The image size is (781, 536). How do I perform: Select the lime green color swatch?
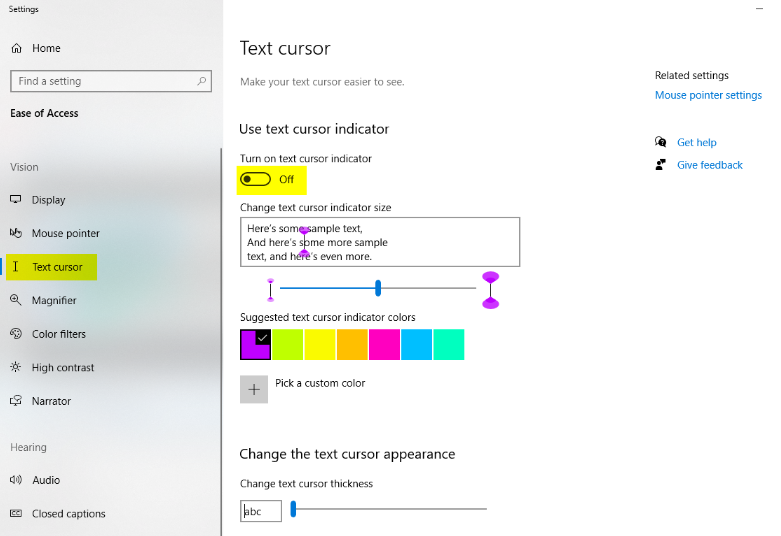tap(287, 344)
